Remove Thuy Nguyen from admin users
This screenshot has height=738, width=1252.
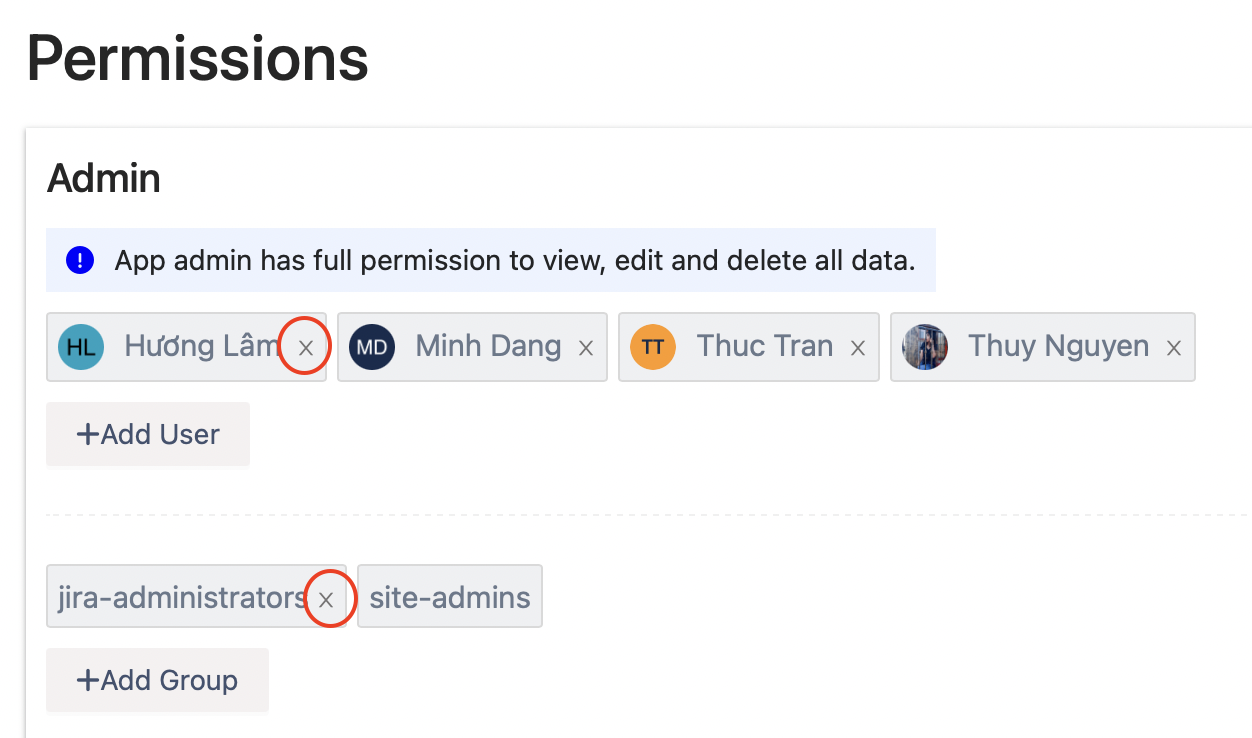[x=1174, y=348]
